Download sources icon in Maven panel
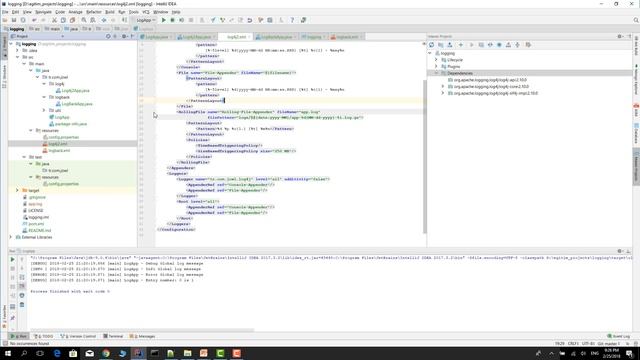Viewport: 640px width, 360px height. coord(450,45)
